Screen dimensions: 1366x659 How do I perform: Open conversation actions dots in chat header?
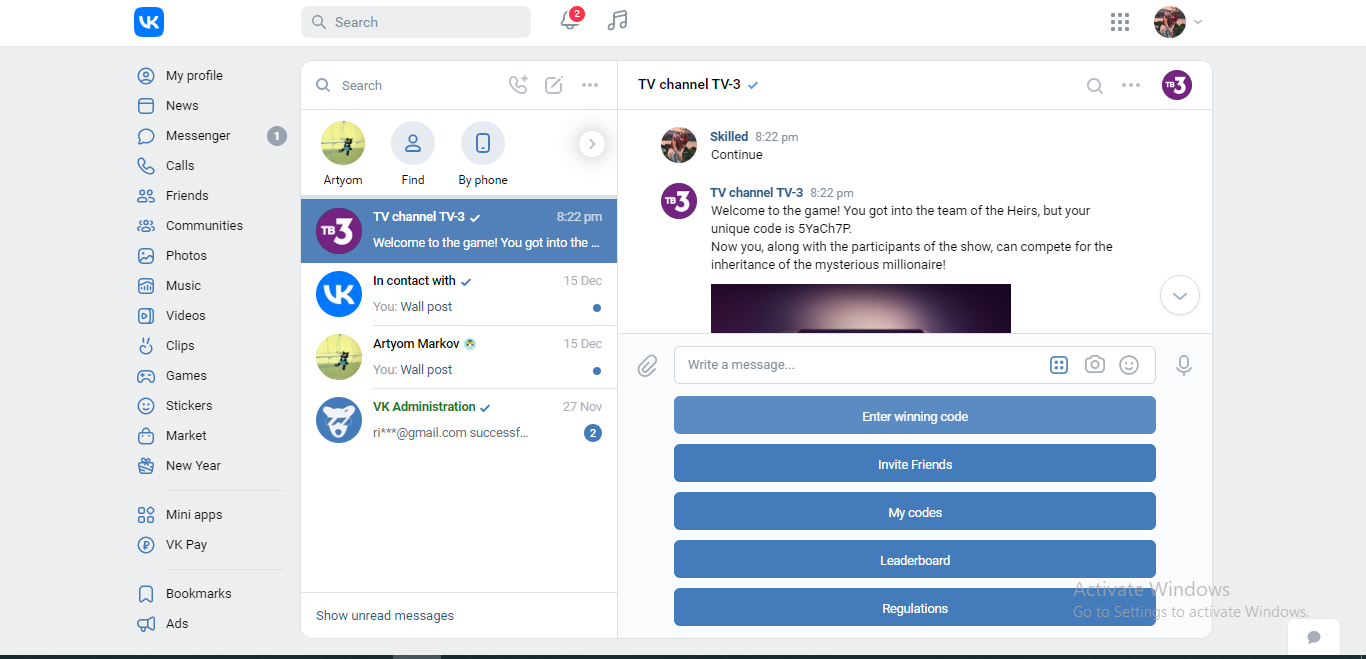1131,85
